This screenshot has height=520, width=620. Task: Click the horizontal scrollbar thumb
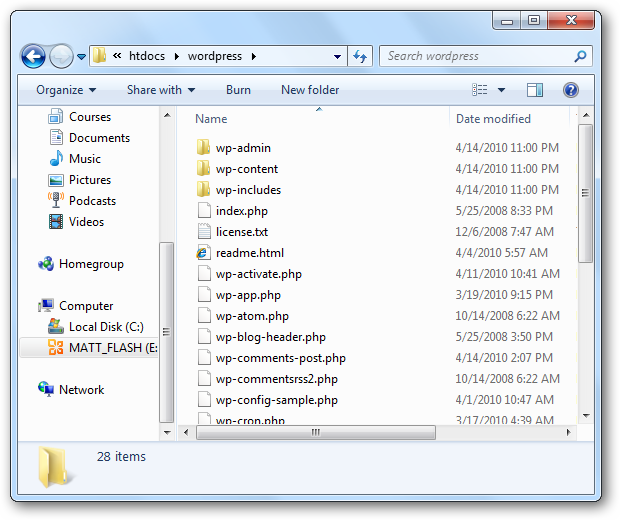316,432
